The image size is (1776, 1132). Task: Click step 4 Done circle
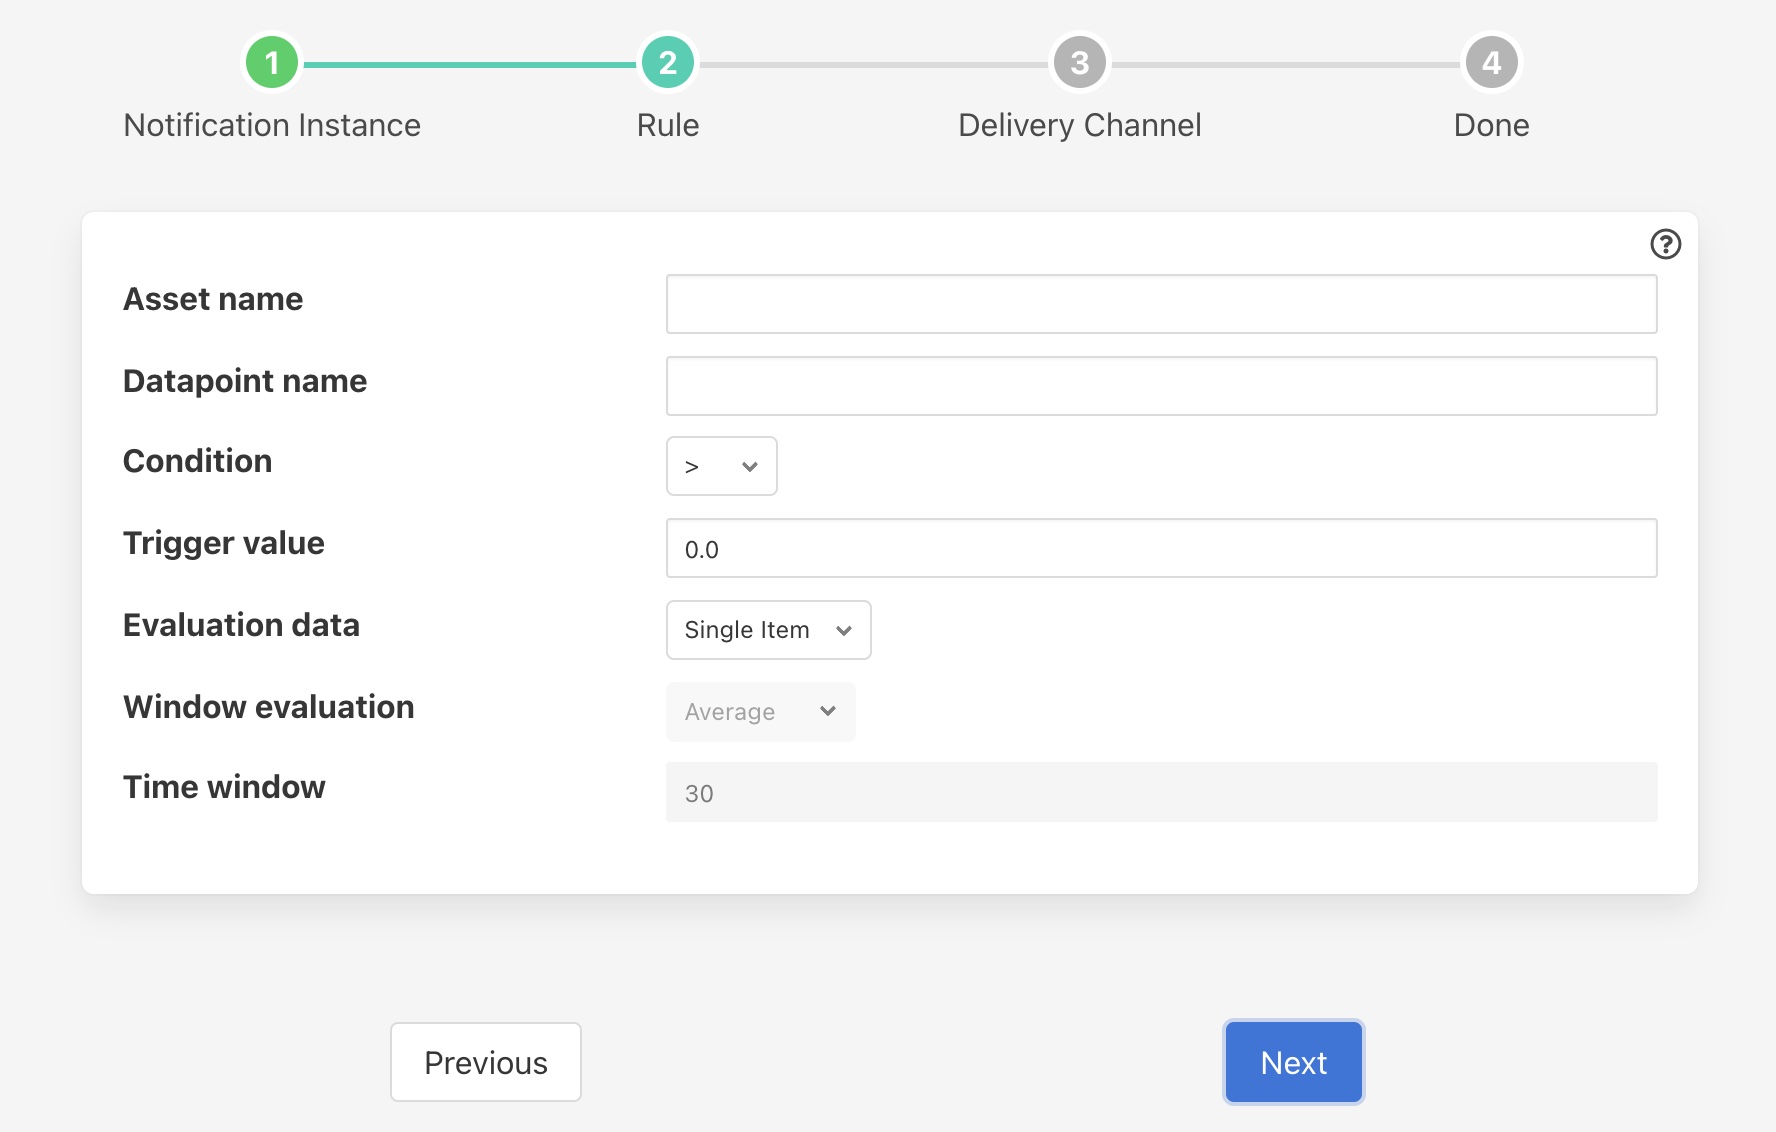click(1491, 63)
